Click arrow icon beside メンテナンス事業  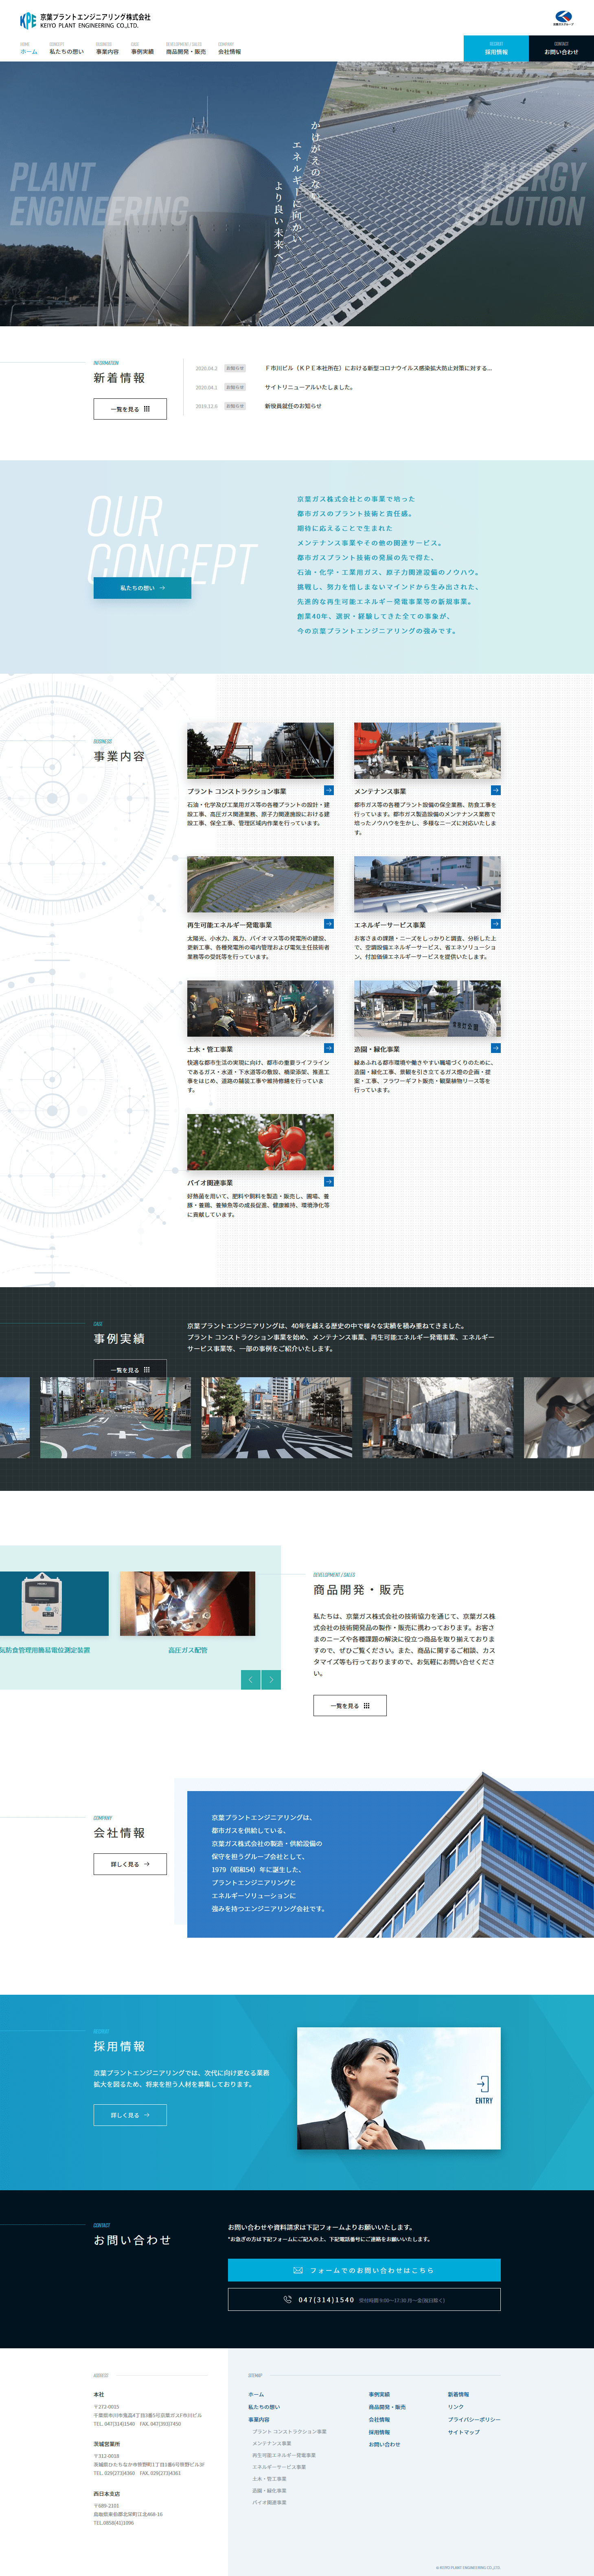coord(495,790)
